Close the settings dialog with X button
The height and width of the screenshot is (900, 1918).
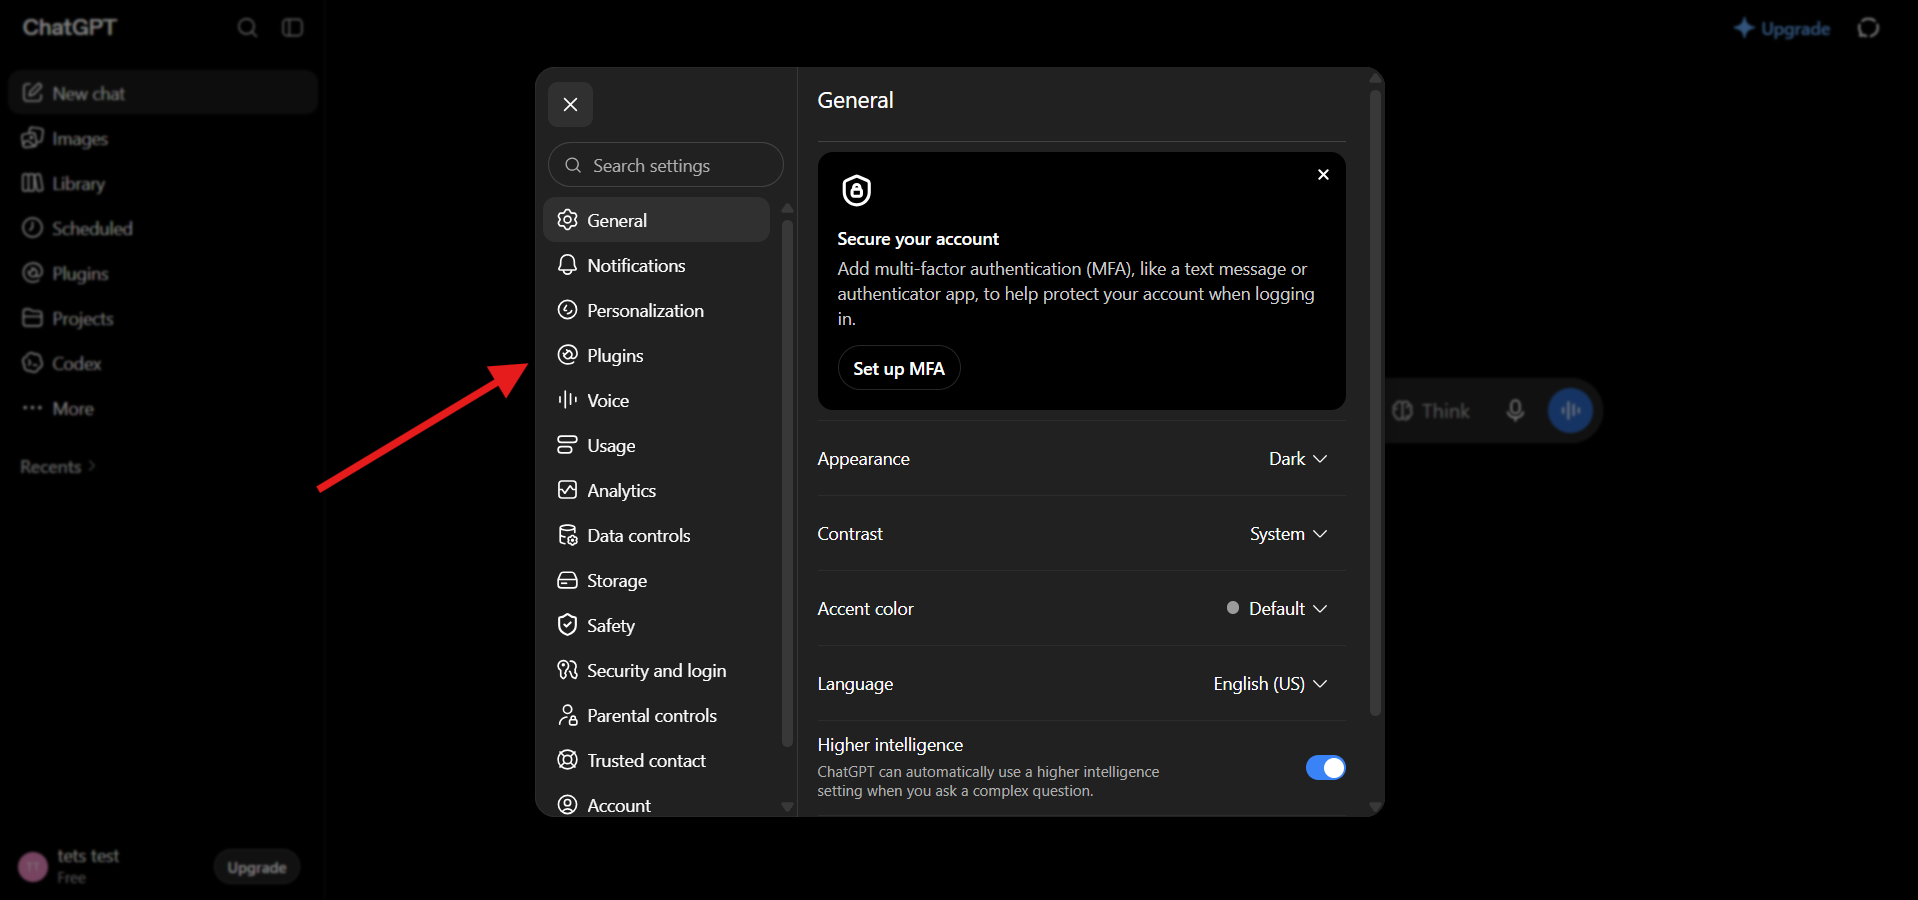point(570,104)
